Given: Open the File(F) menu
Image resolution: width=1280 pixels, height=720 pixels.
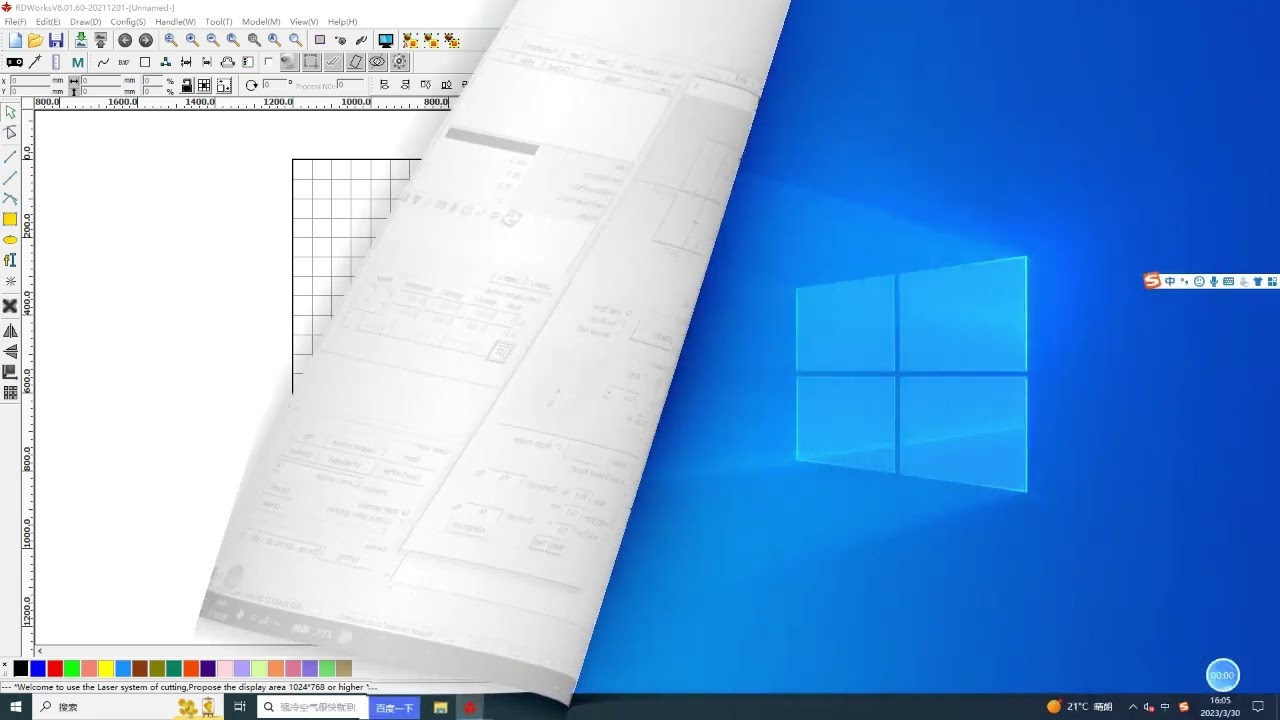Looking at the screenshot, I should [15, 22].
